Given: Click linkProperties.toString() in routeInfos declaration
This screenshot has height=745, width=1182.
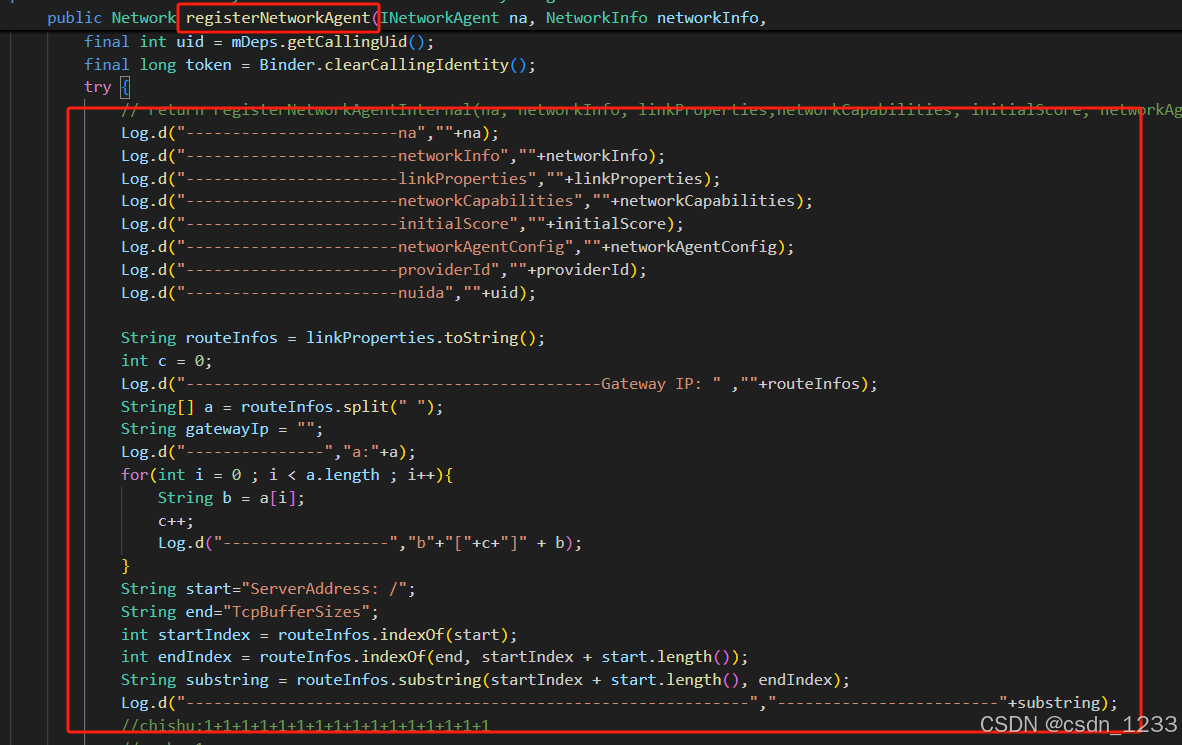Looking at the screenshot, I should point(420,338).
